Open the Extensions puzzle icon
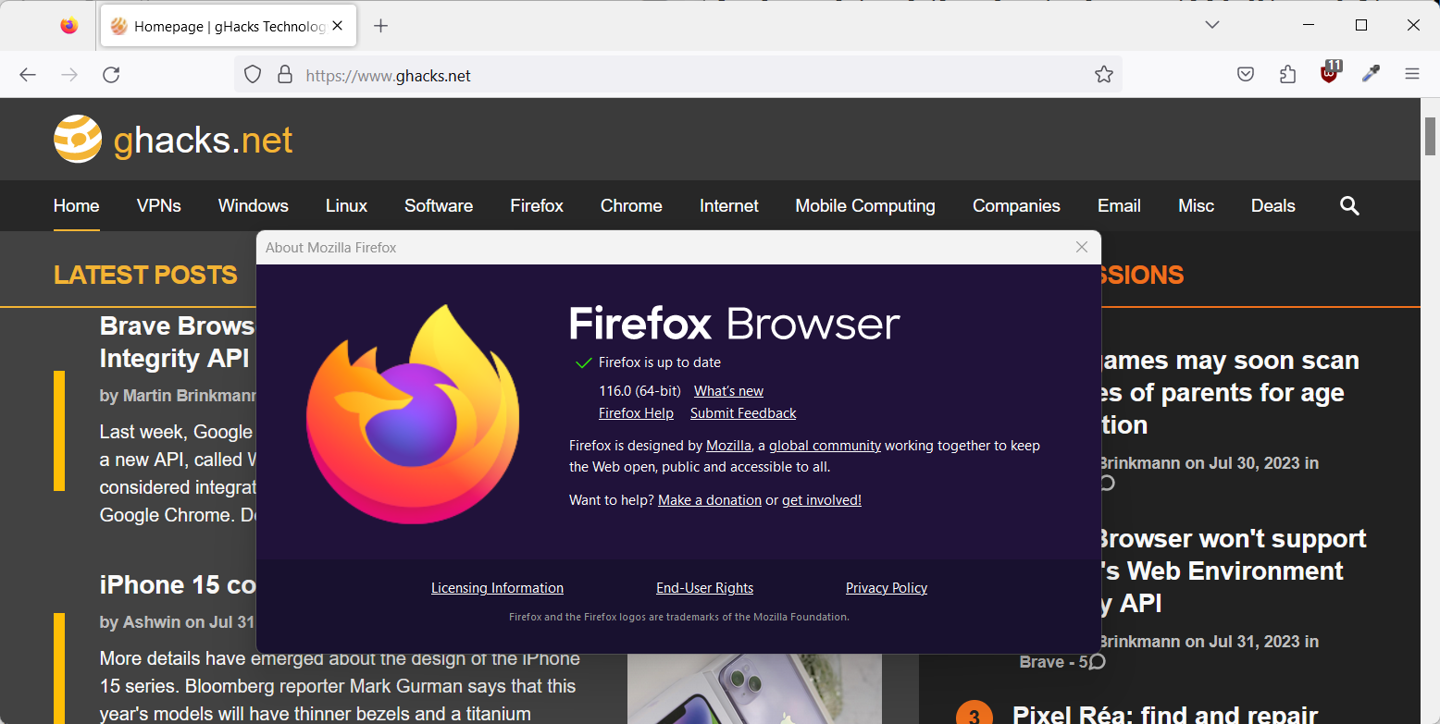1440x724 pixels. pyautogui.click(x=1287, y=75)
